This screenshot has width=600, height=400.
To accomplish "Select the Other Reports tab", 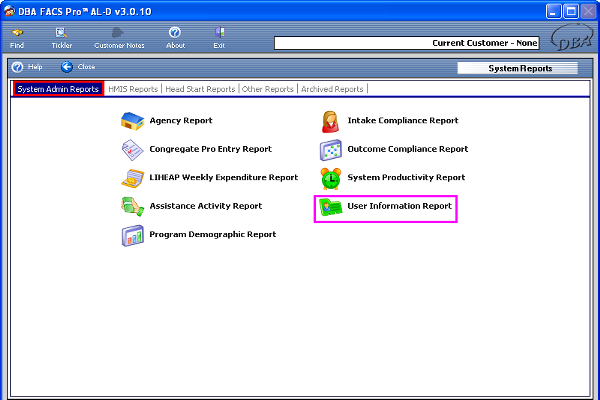I will click(x=268, y=89).
